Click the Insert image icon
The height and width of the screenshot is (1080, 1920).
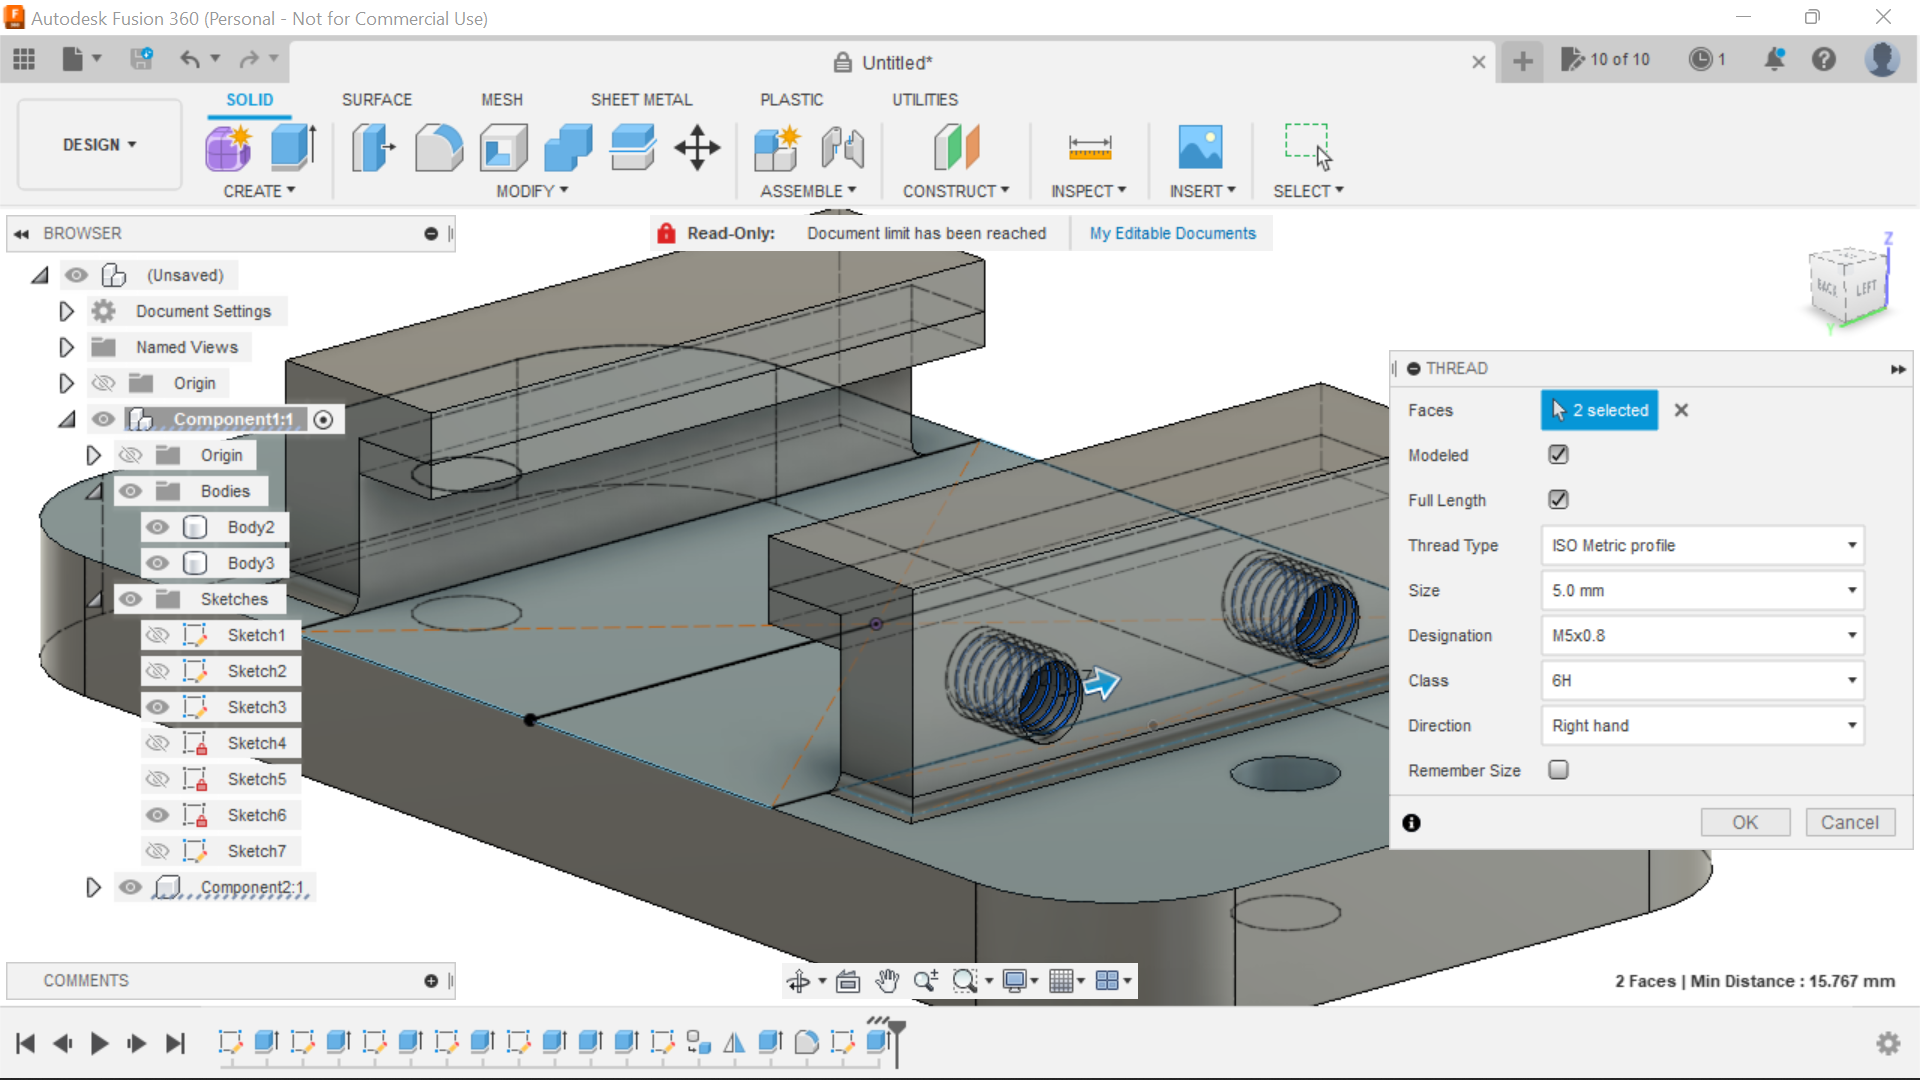(1200, 148)
